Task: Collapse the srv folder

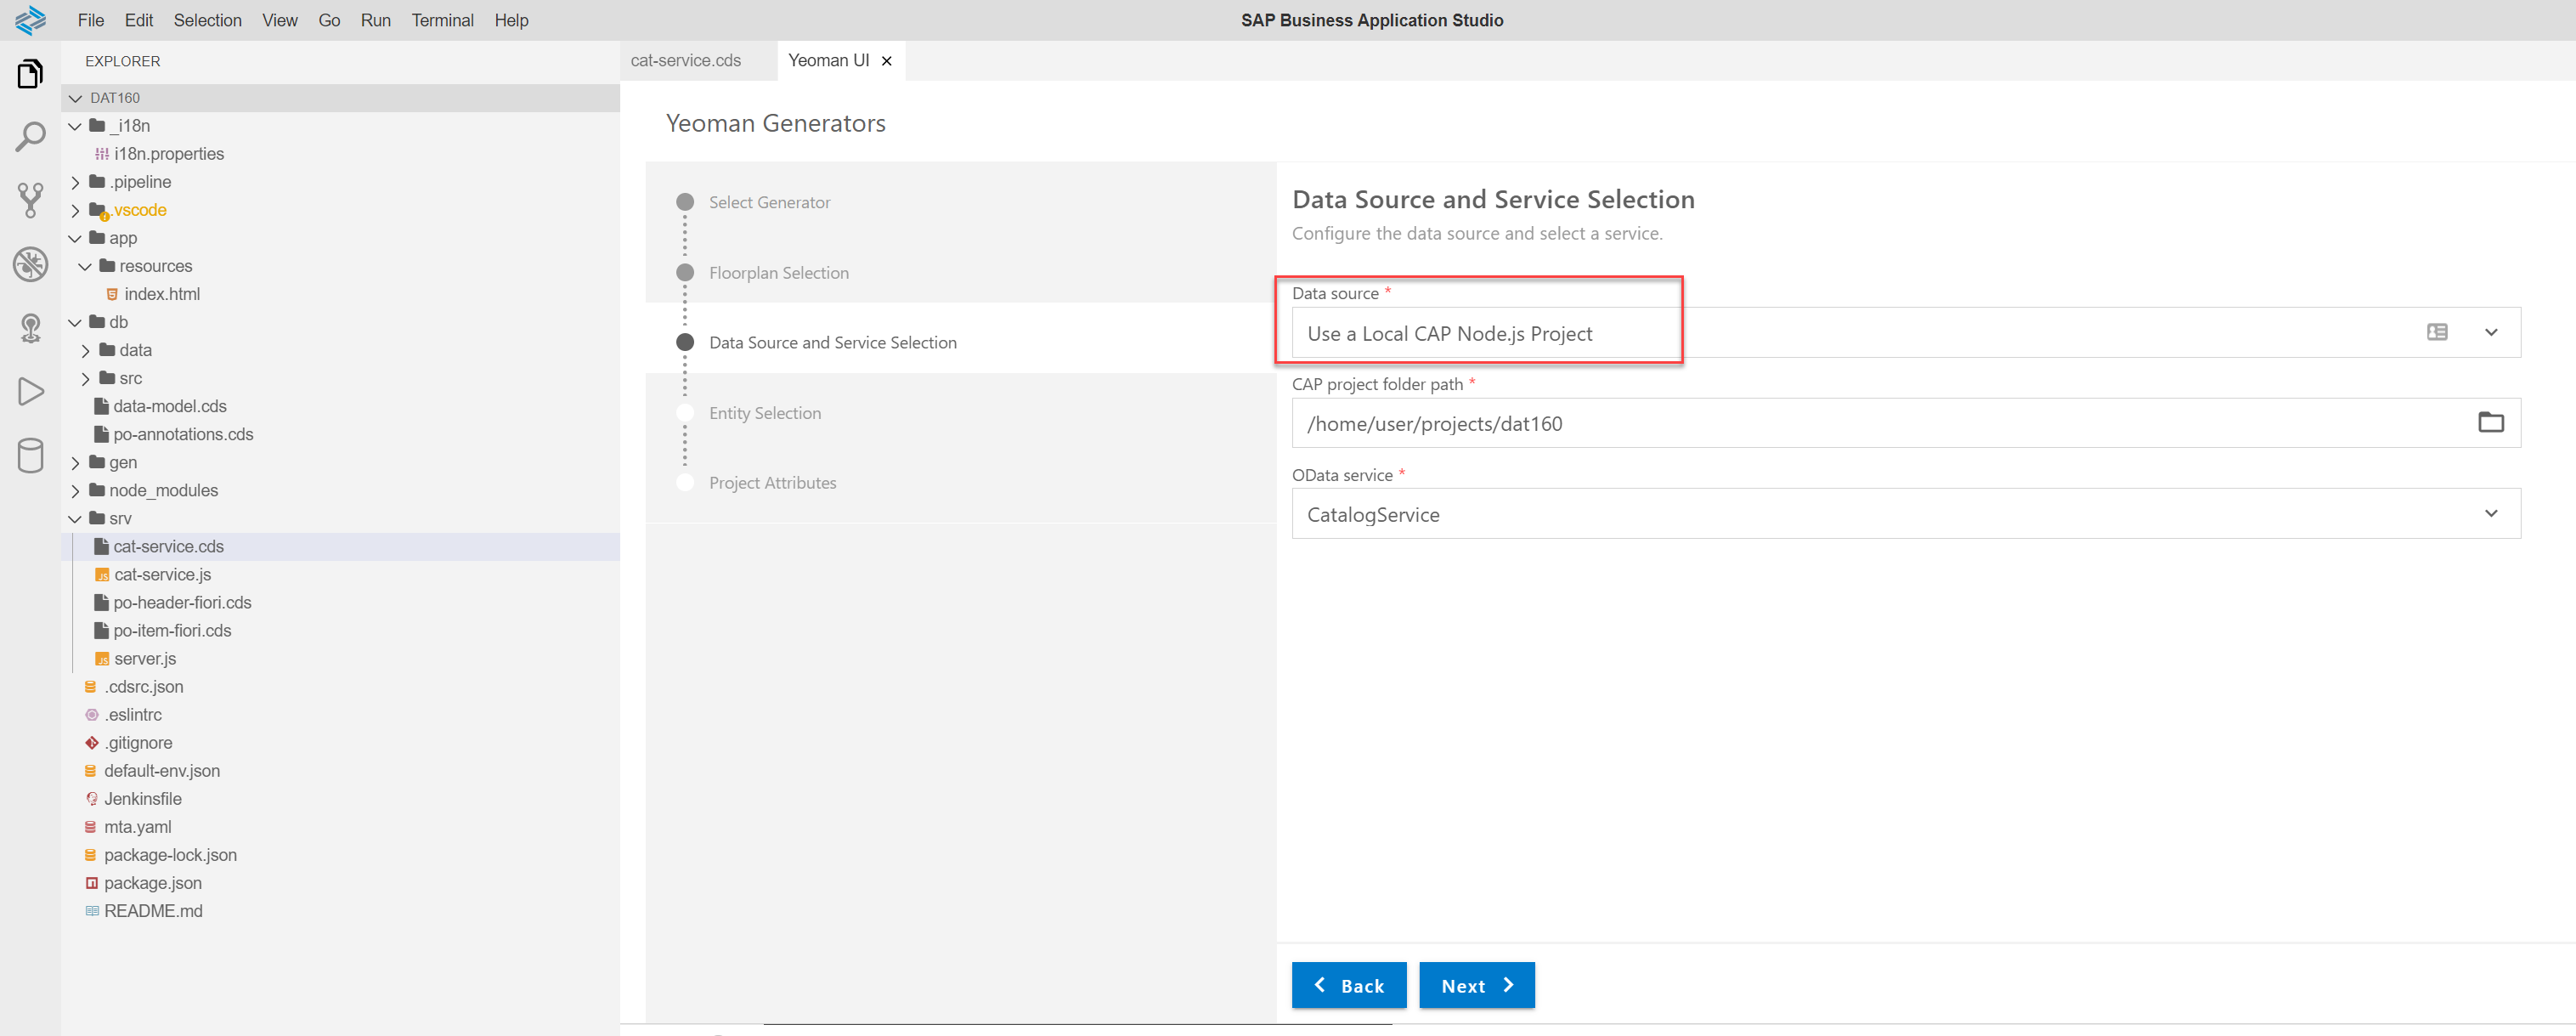Action: (75, 518)
